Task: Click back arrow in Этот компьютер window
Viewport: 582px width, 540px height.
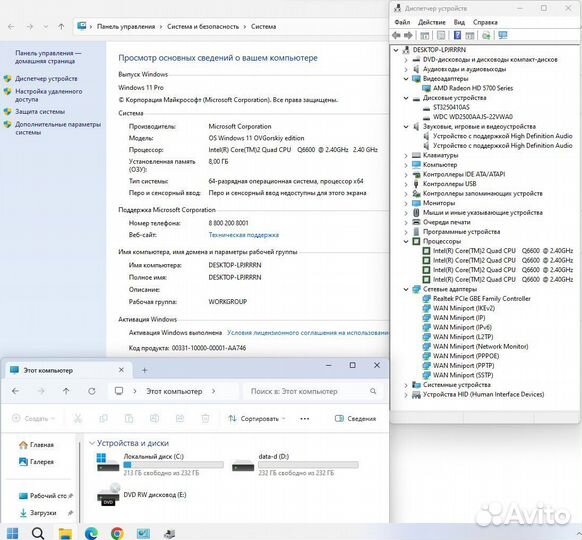Action: tap(16, 391)
